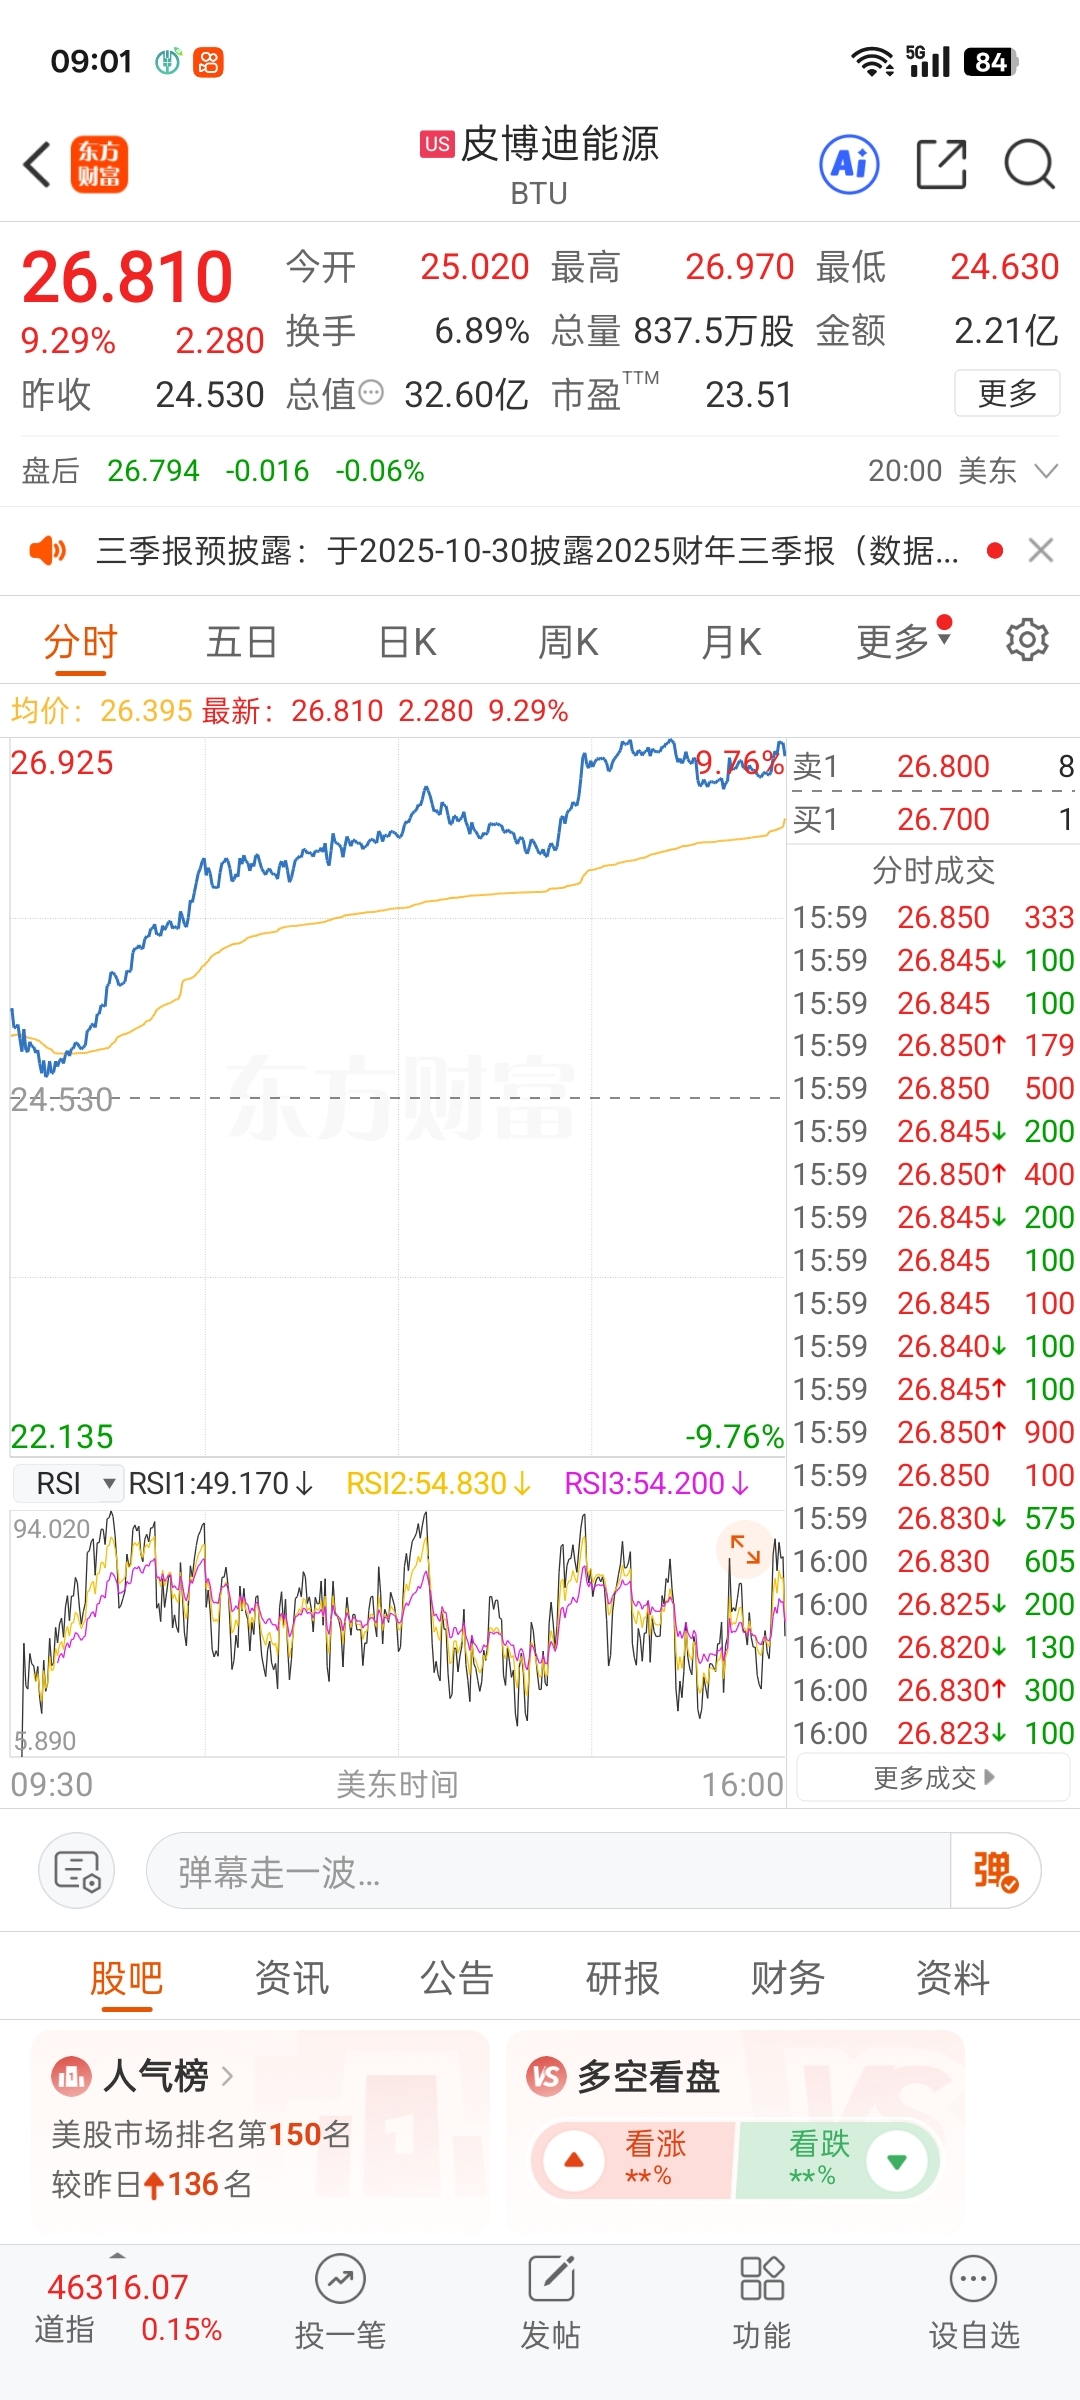
Task: Tap the intraday price chart area
Action: 397,1097
